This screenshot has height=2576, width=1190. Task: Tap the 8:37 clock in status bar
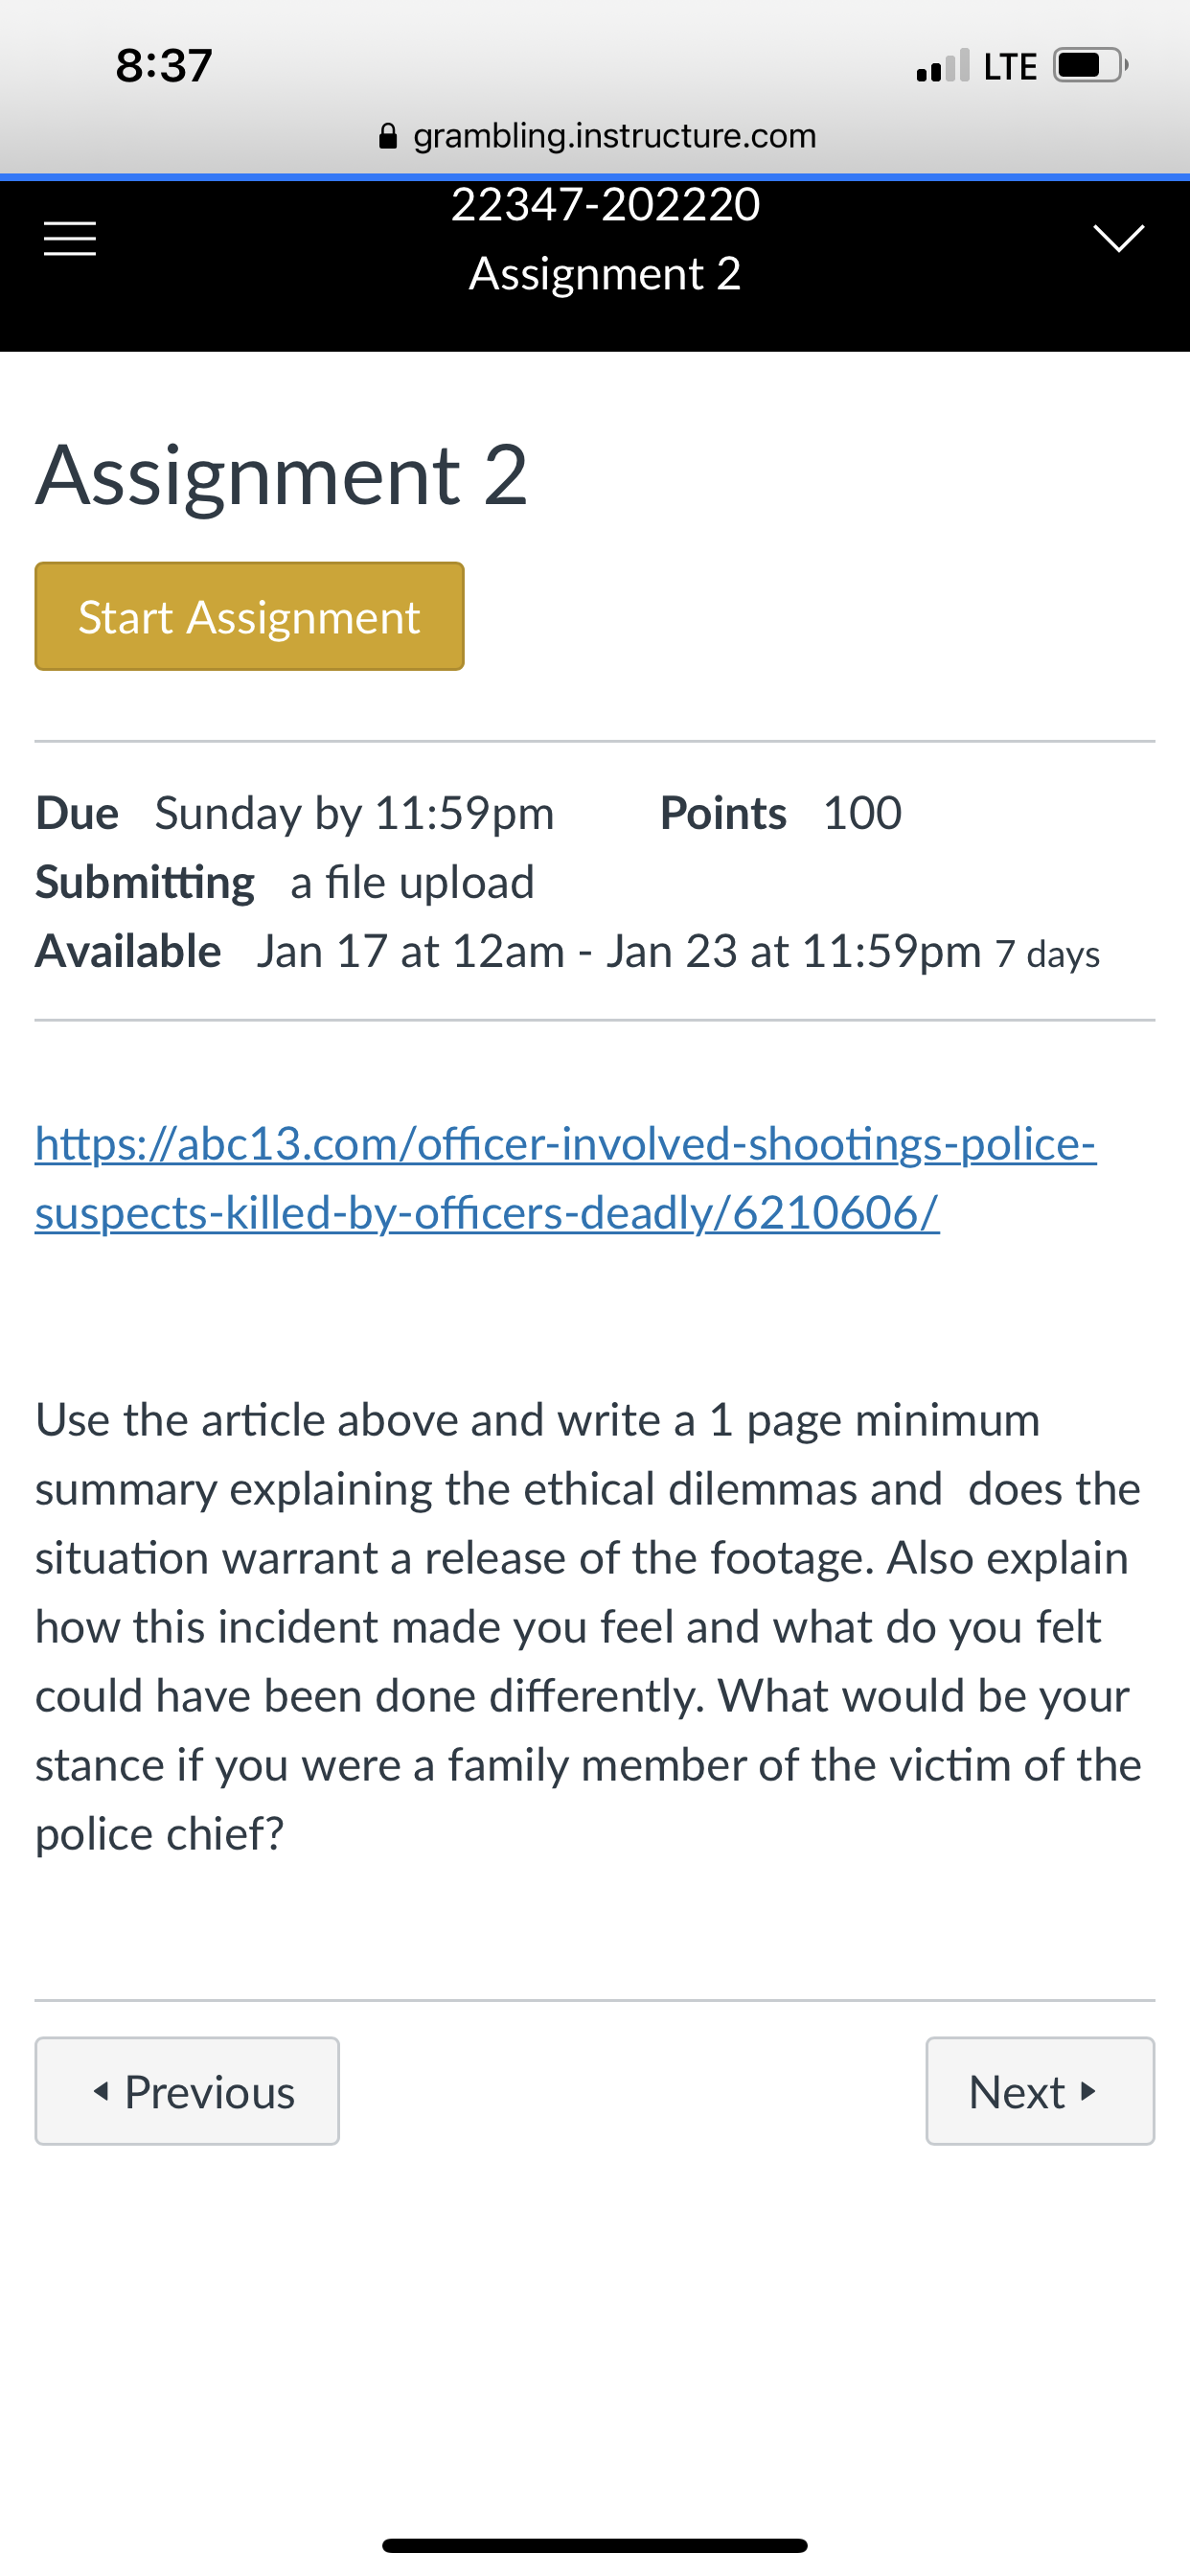click(x=164, y=66)
